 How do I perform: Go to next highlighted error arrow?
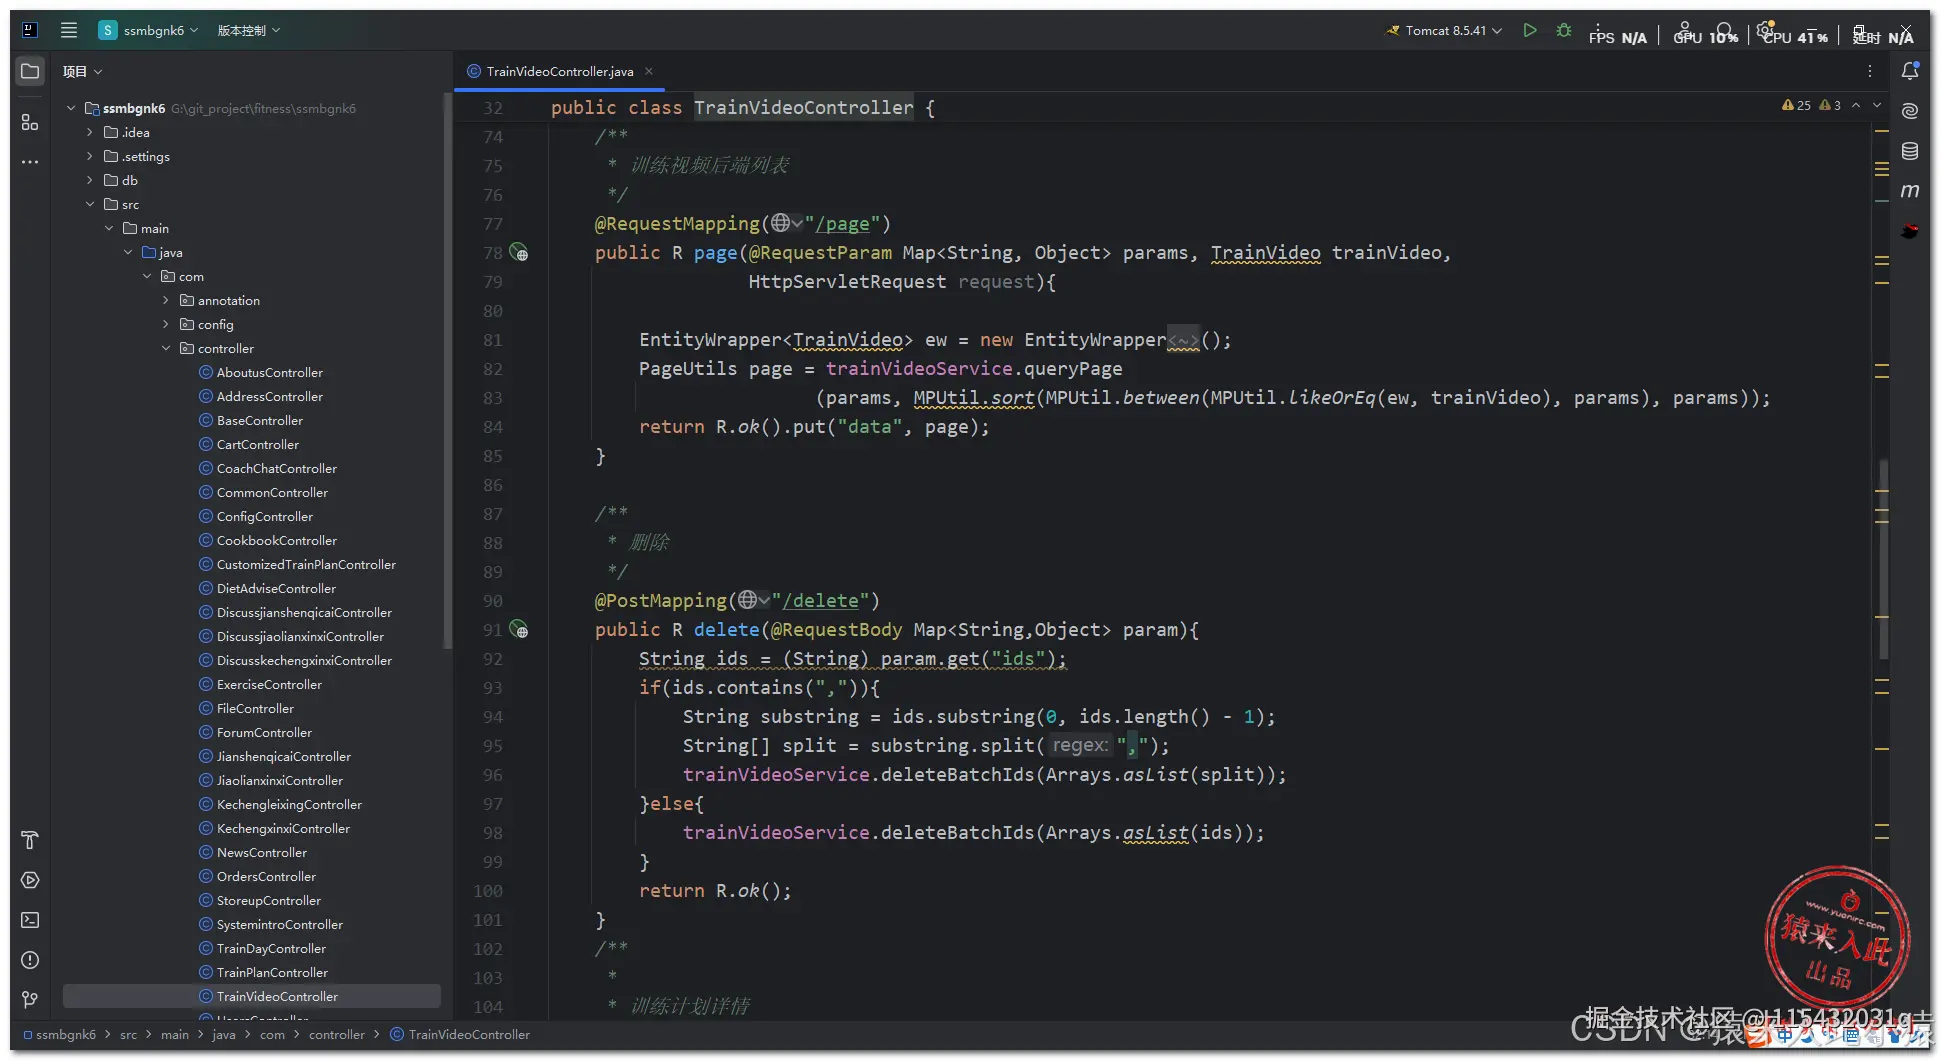coord(1877,105)
